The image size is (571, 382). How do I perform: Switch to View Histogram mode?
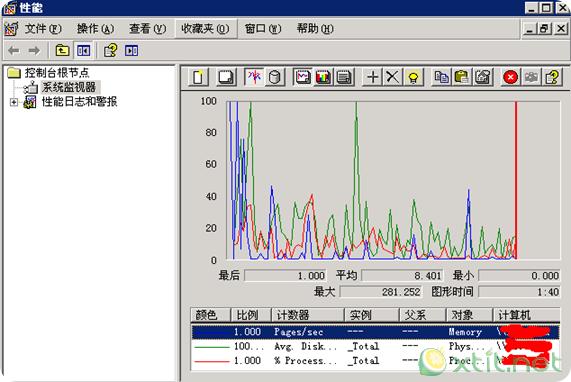tap(323, 77)
